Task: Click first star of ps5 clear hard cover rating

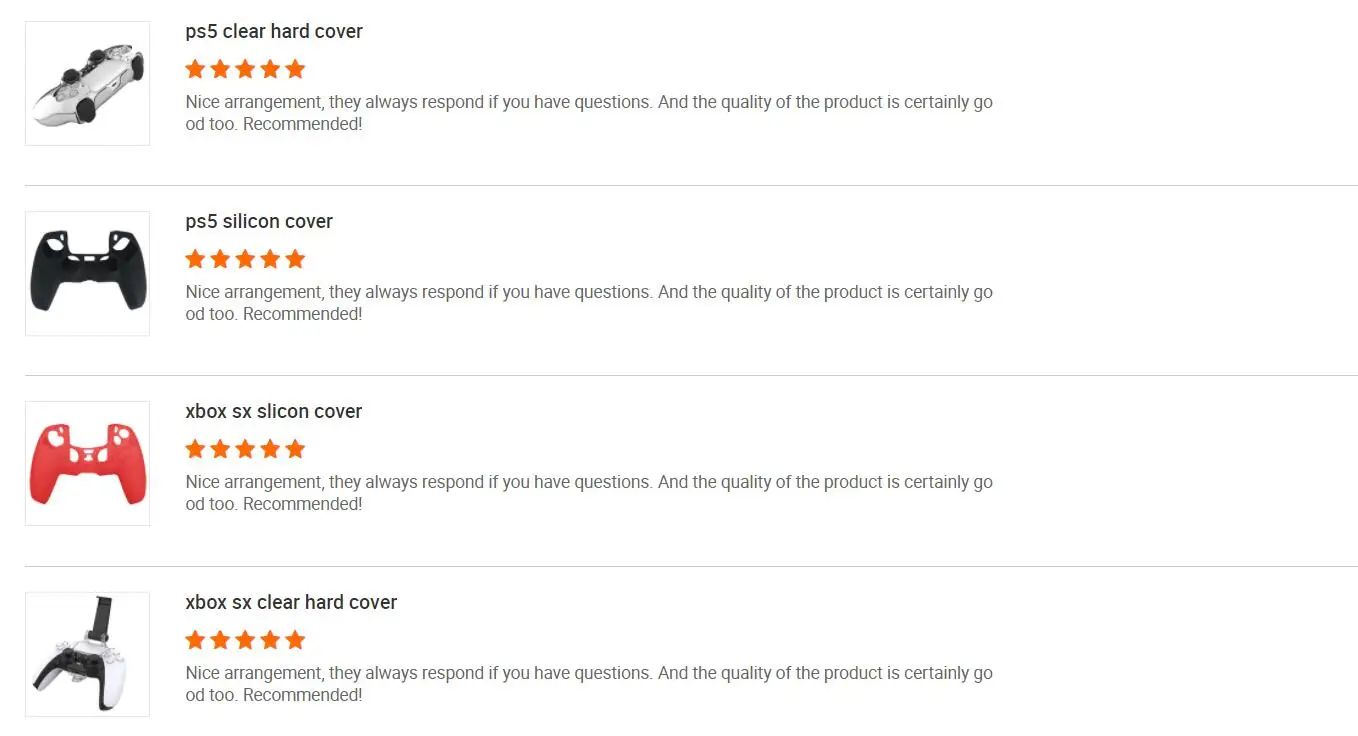Action: [195, 69]
